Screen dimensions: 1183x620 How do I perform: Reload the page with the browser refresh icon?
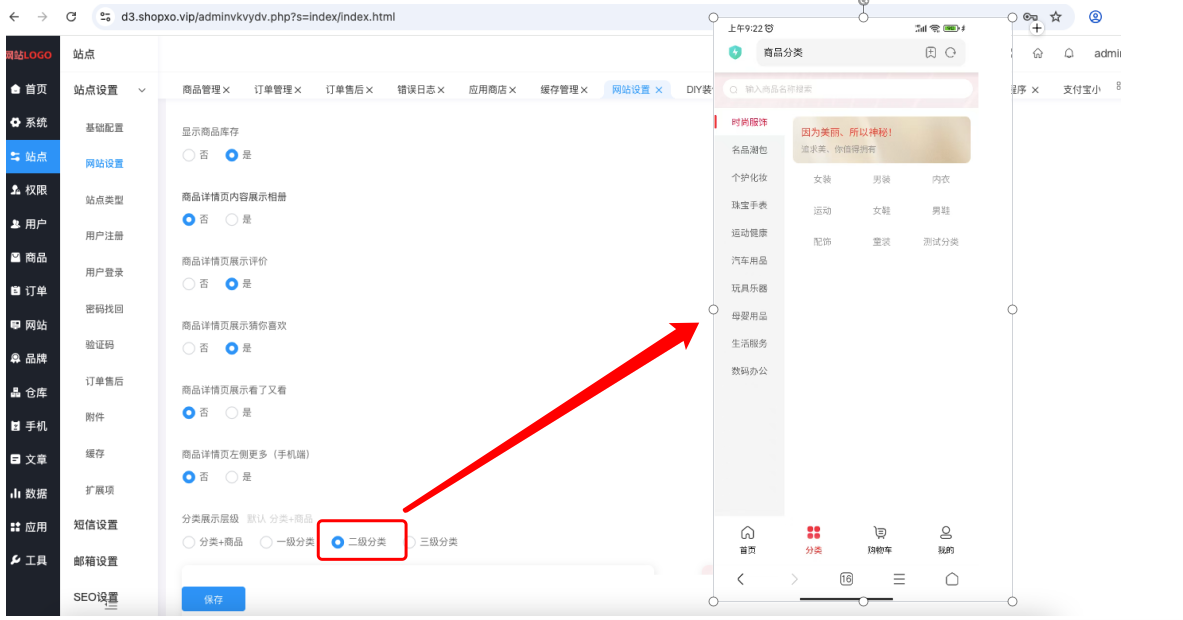click(x=71, y=17)
